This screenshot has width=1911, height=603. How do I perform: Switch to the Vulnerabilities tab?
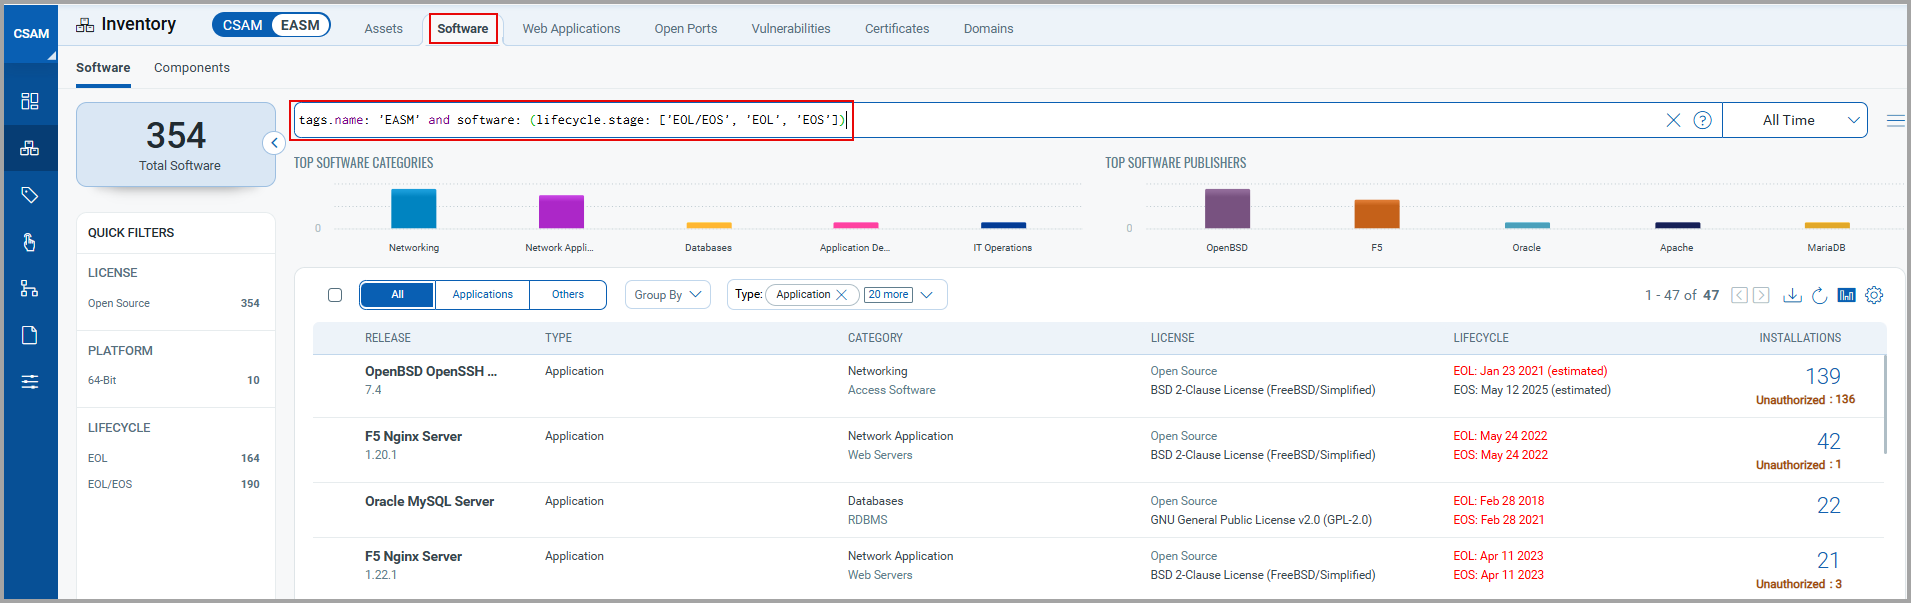pyautogui.click(x=790, y=29)
